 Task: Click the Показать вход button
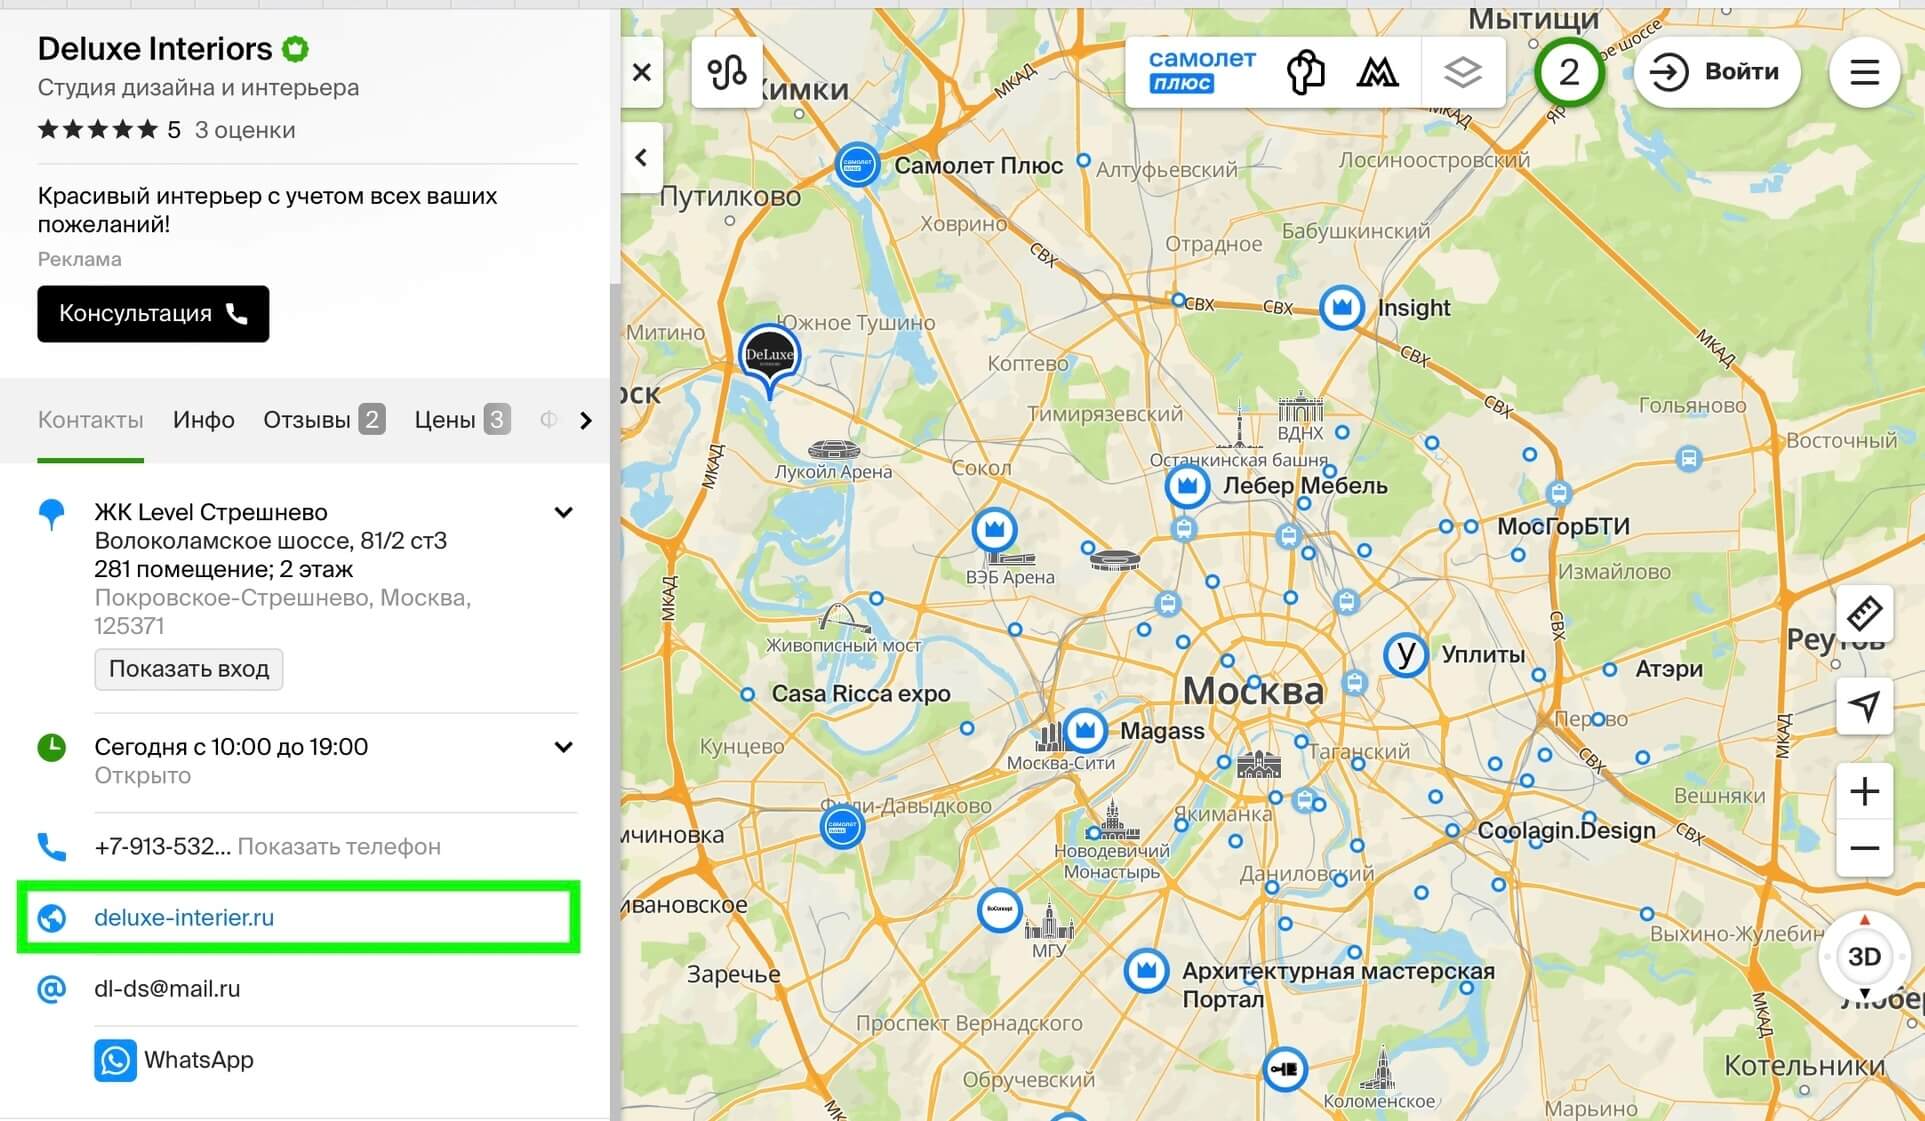(x=189, y=669)
